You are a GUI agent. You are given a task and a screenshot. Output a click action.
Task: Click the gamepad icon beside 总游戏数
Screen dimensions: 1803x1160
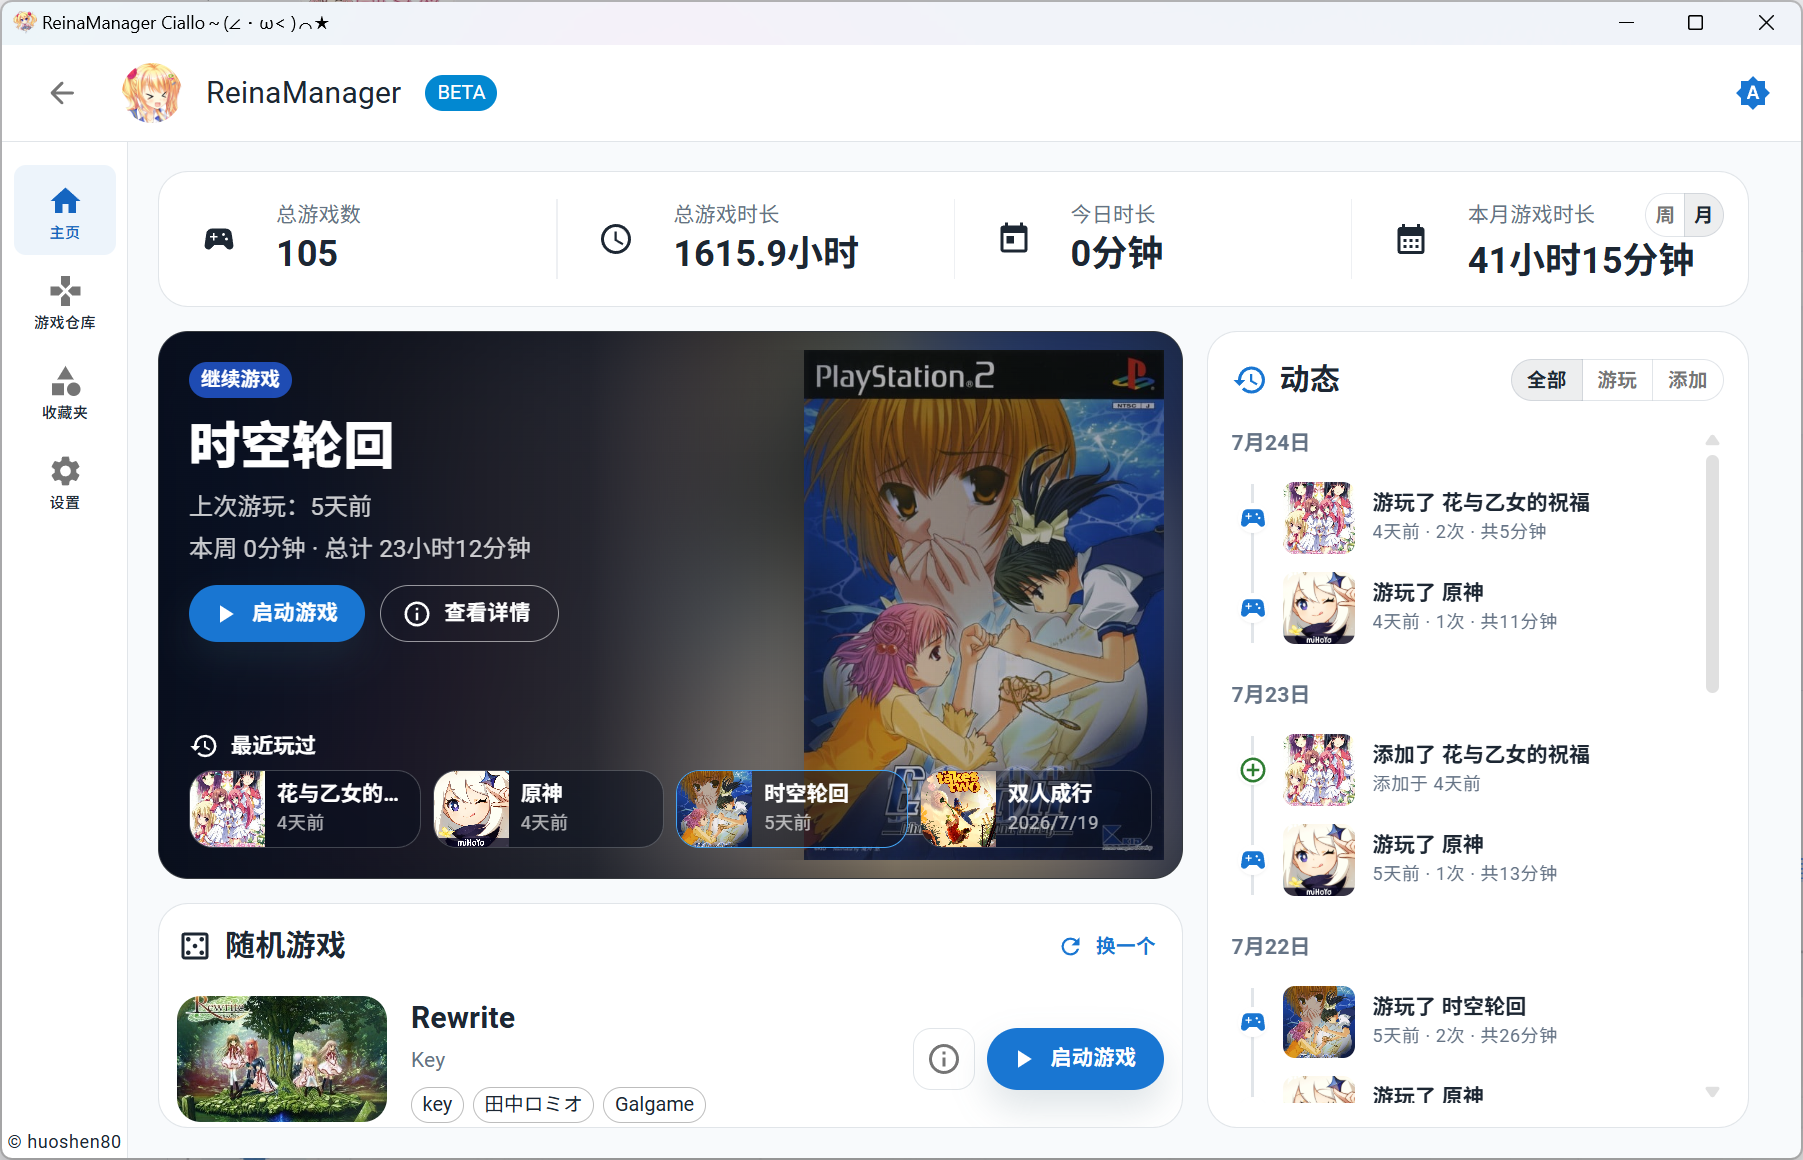tap(219, 239)
